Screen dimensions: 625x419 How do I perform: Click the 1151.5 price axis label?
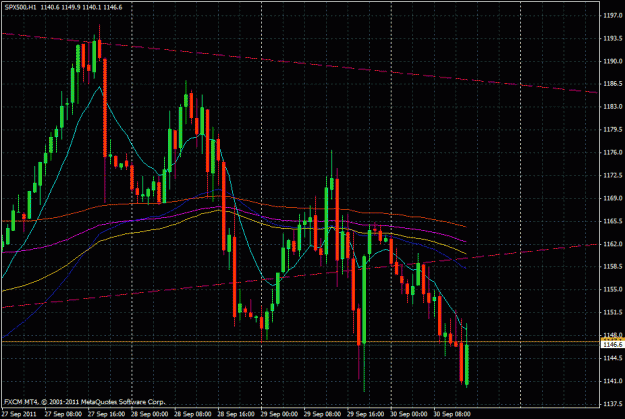(613, 312)
